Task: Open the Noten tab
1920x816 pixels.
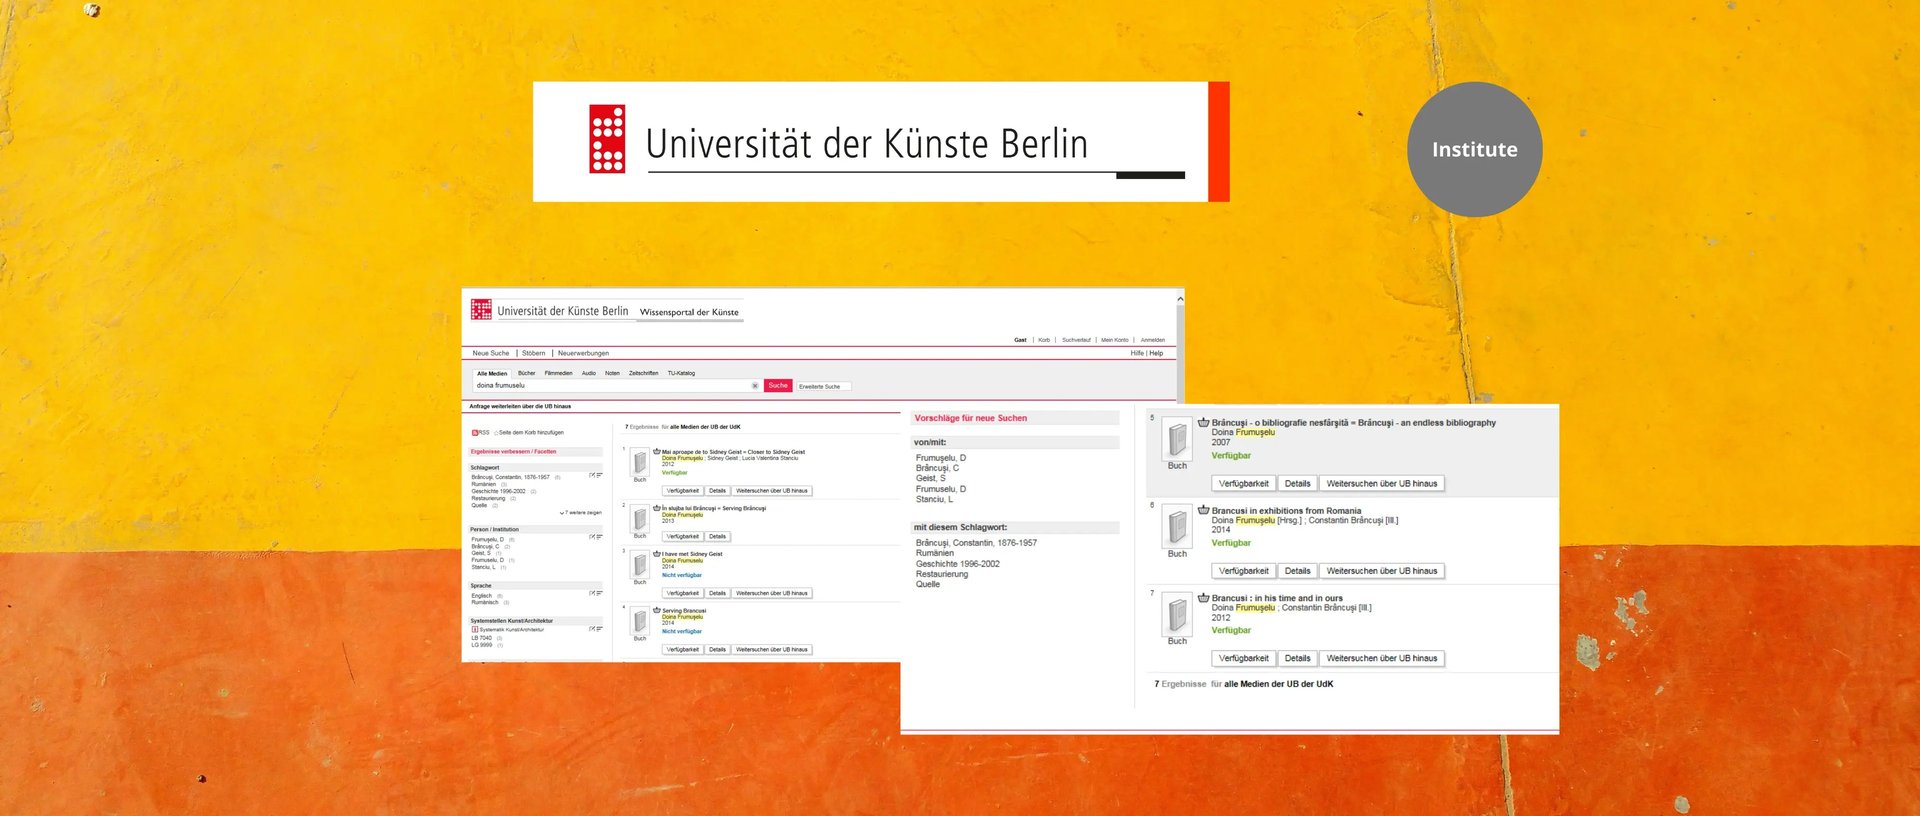Action: (612, 373)
